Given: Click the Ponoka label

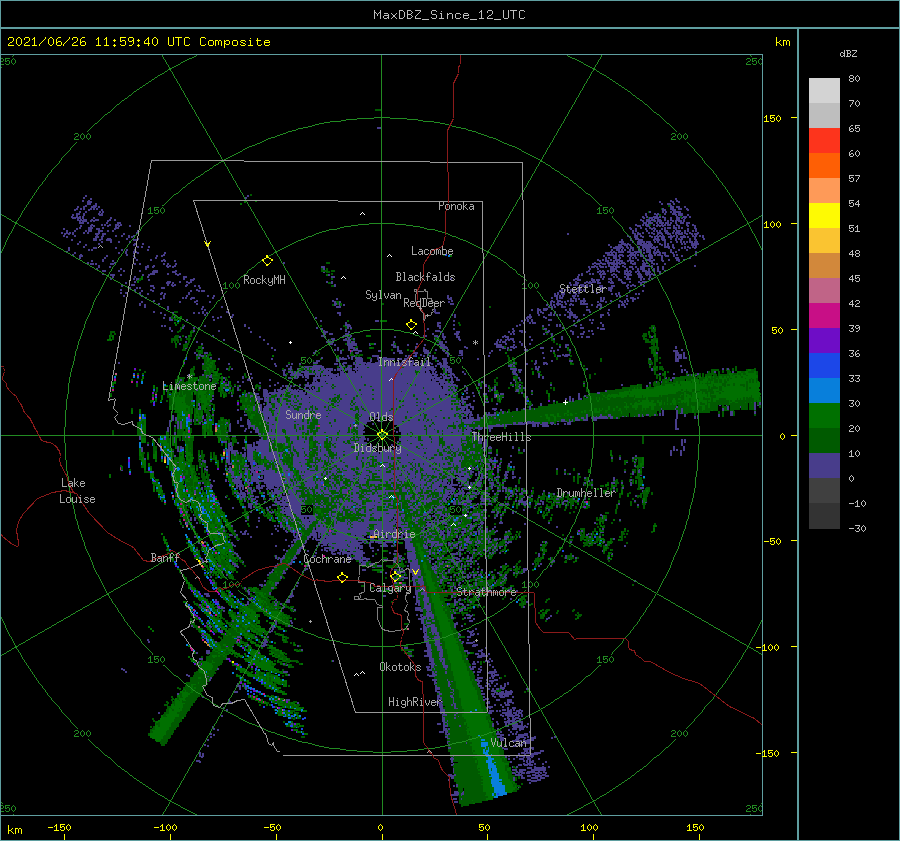Looking at the screenshot, I should [x=456, y=206].
